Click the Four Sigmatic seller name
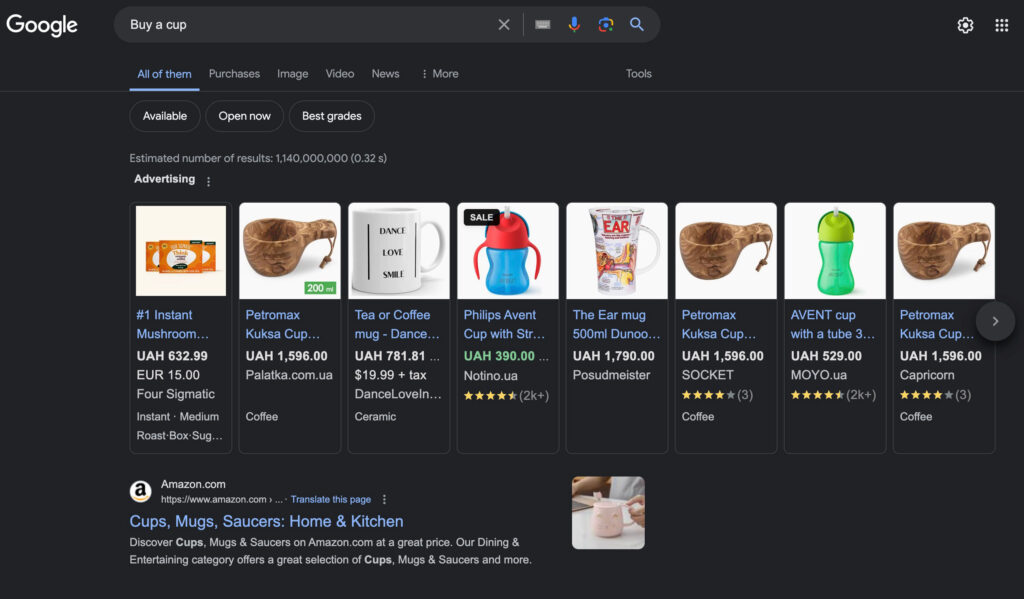The image size is (1024, 599). (176, 394)
